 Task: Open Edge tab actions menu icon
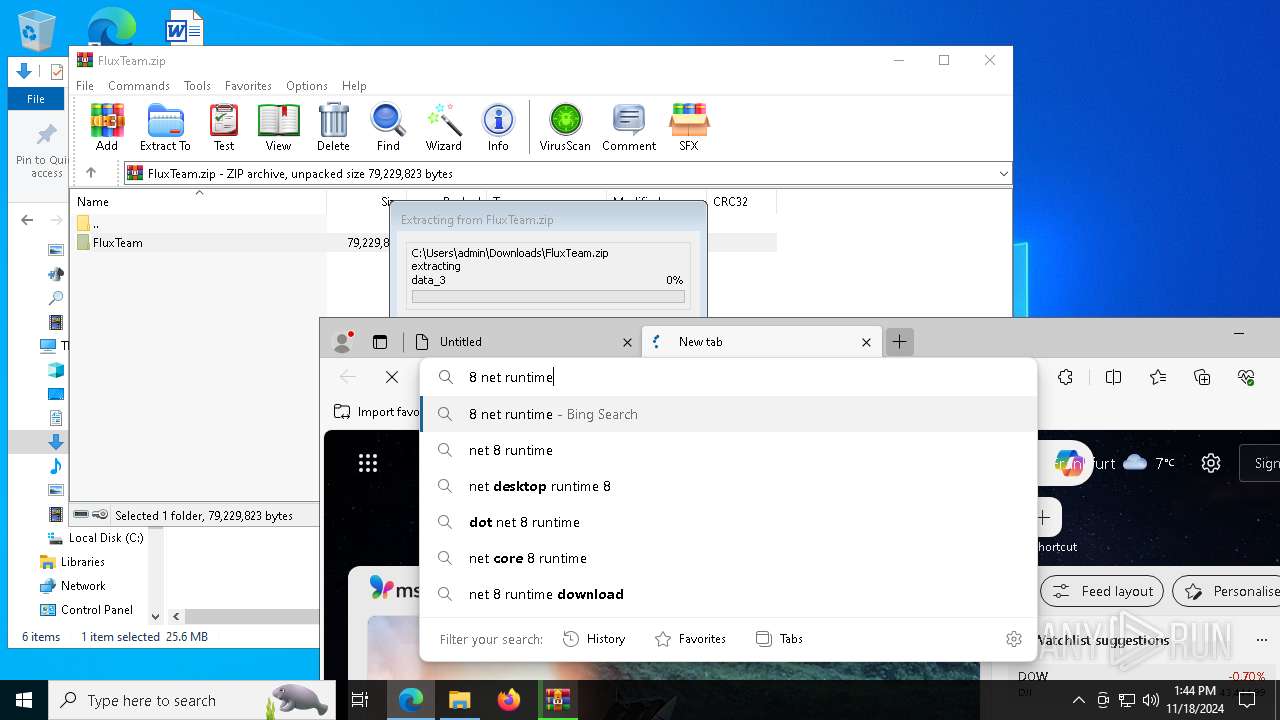click(380, 342)
